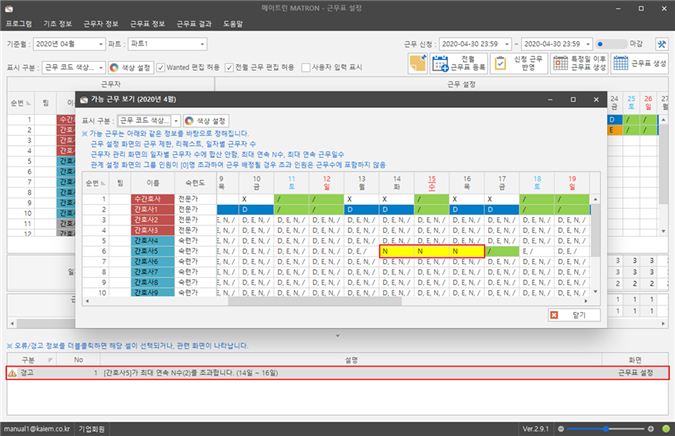Click the warning triangle icon in error row

pos(12,372)
